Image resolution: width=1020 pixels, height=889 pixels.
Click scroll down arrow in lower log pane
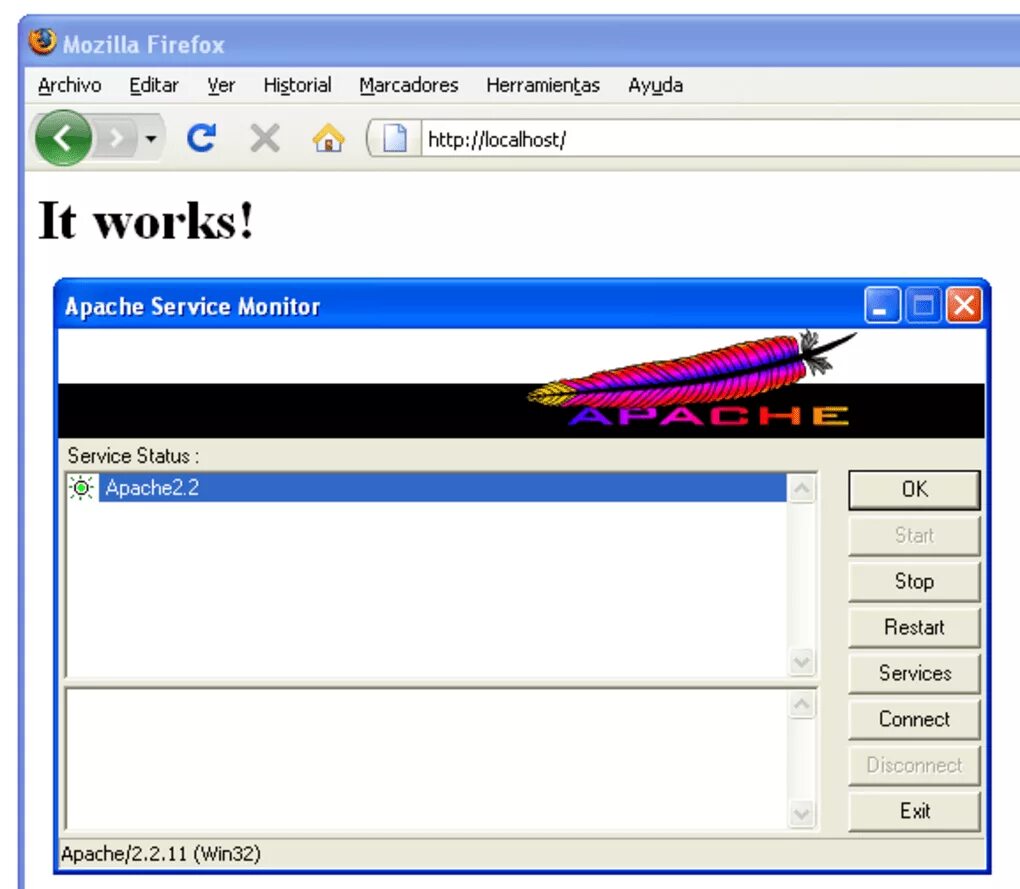(801, 814)
